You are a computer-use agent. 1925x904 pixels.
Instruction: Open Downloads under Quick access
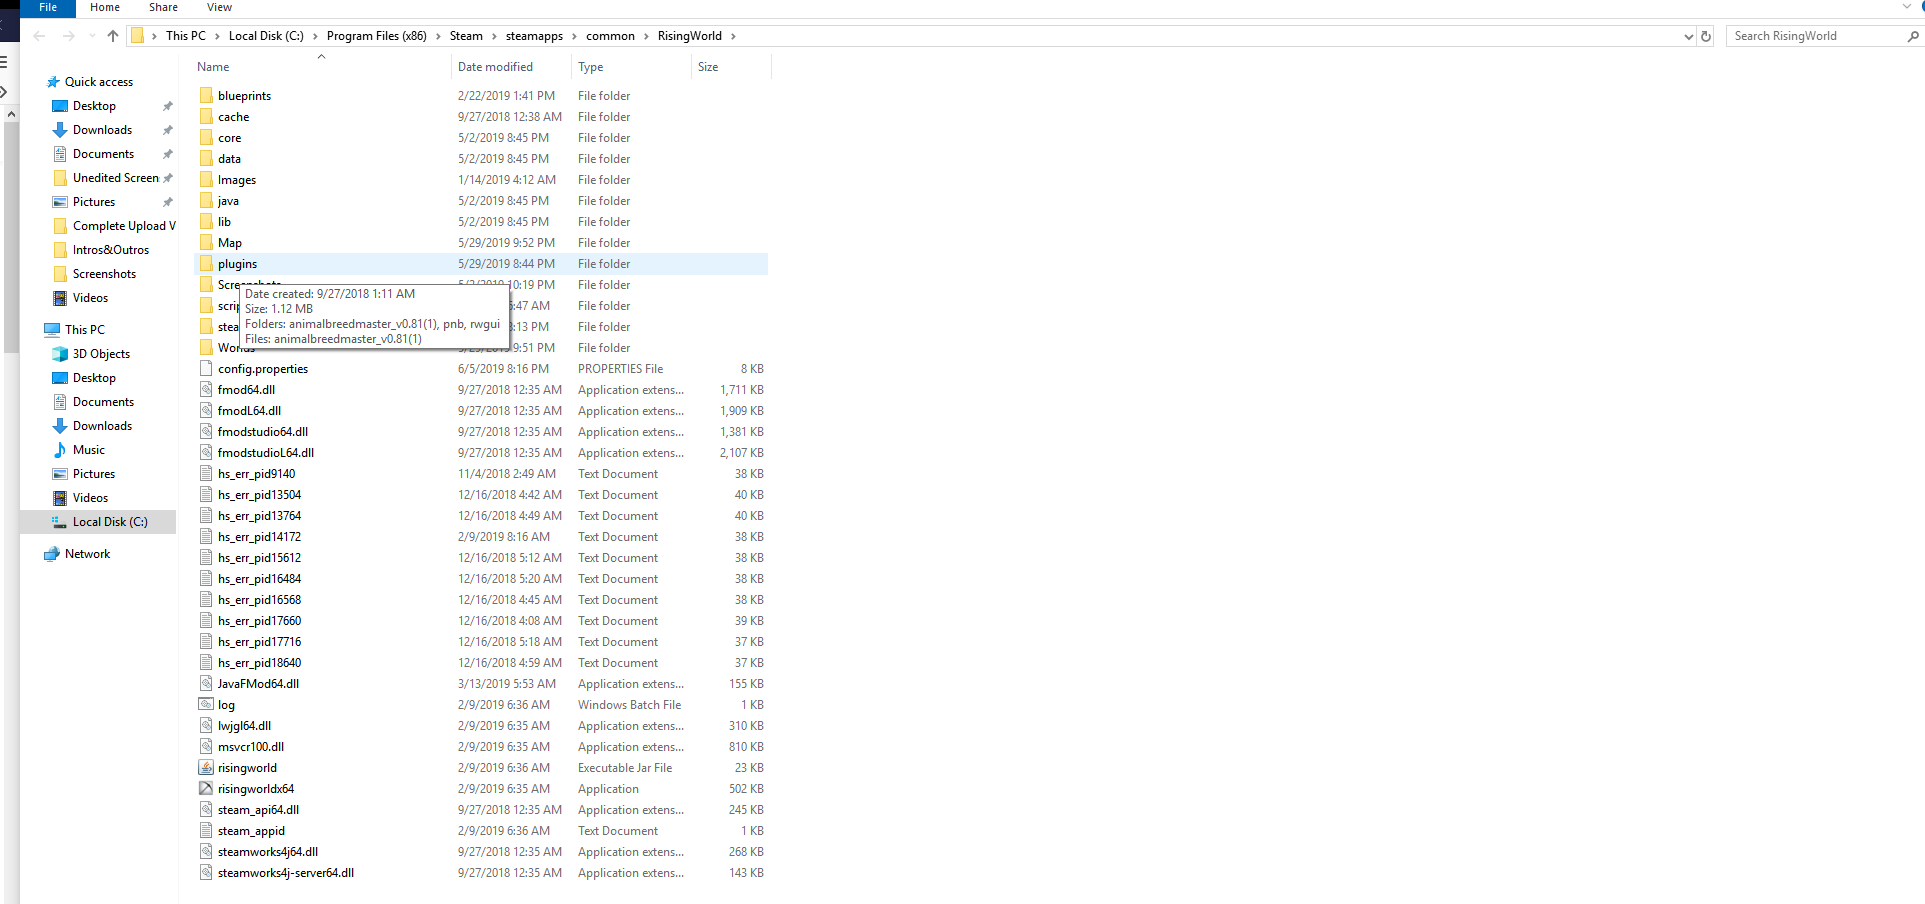coord(102,130)
